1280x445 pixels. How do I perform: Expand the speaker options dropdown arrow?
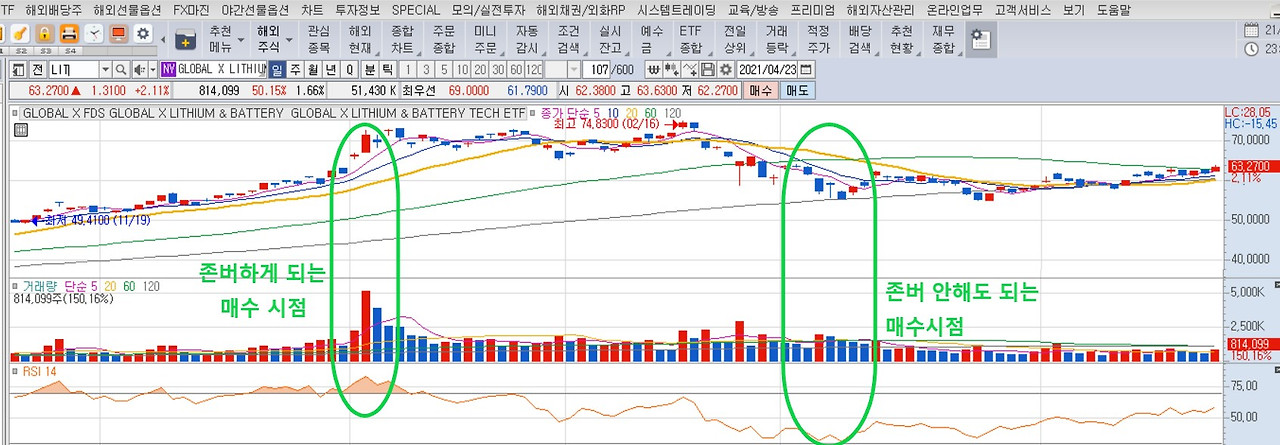coord(152,70)
